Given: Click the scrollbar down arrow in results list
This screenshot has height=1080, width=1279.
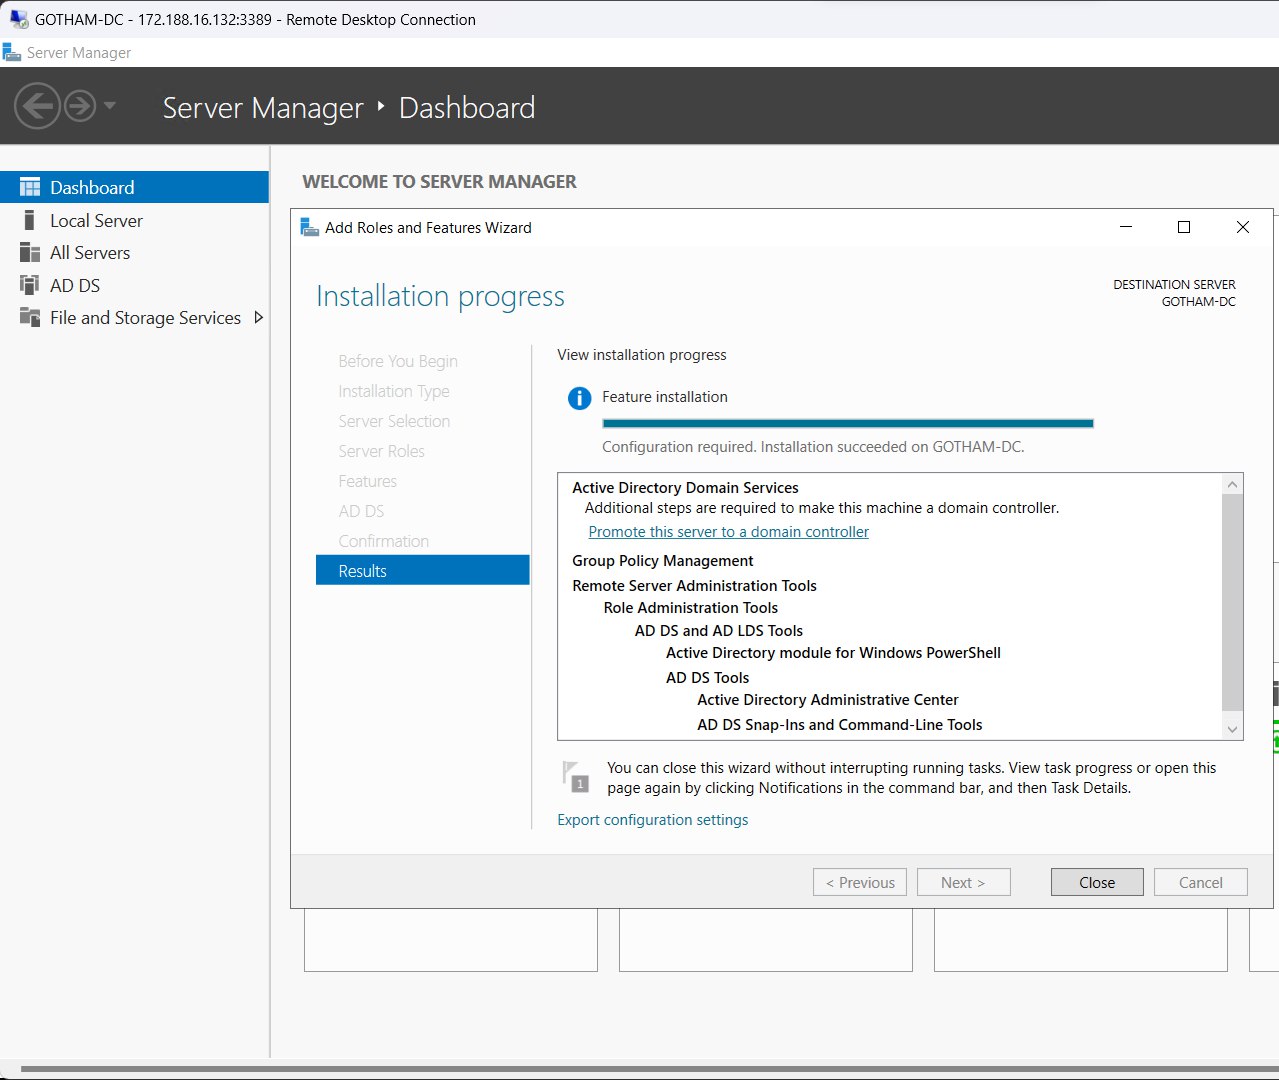Looking at the screenshot, I should click(1232, 729).
